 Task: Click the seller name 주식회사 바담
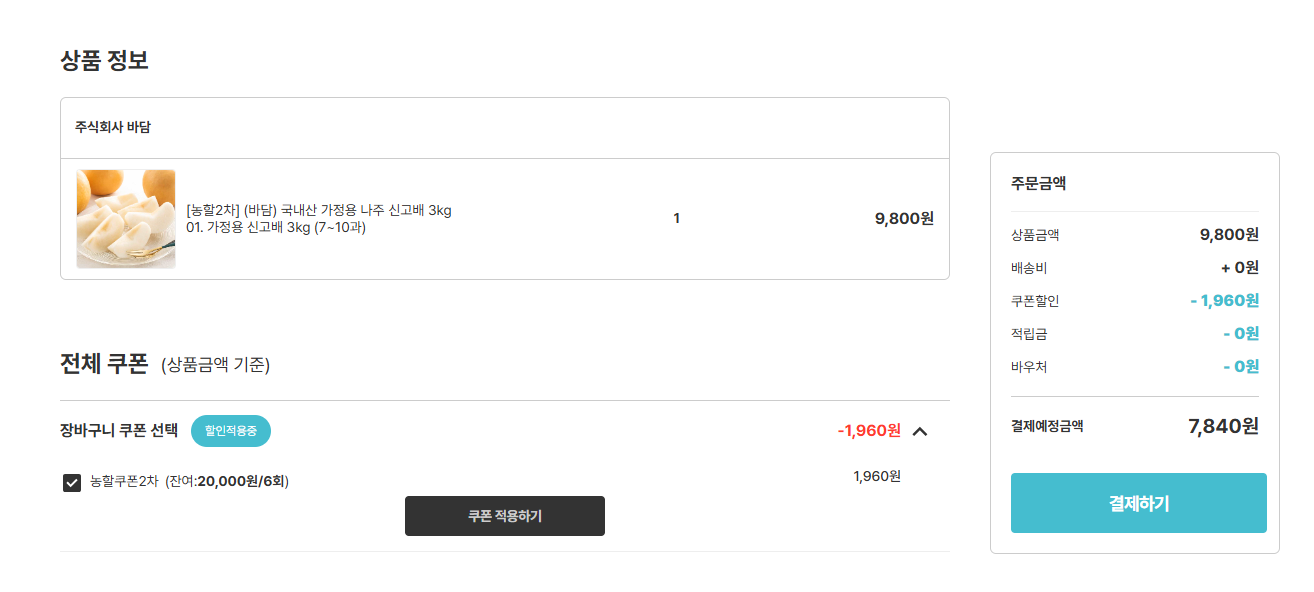(113, 127)
